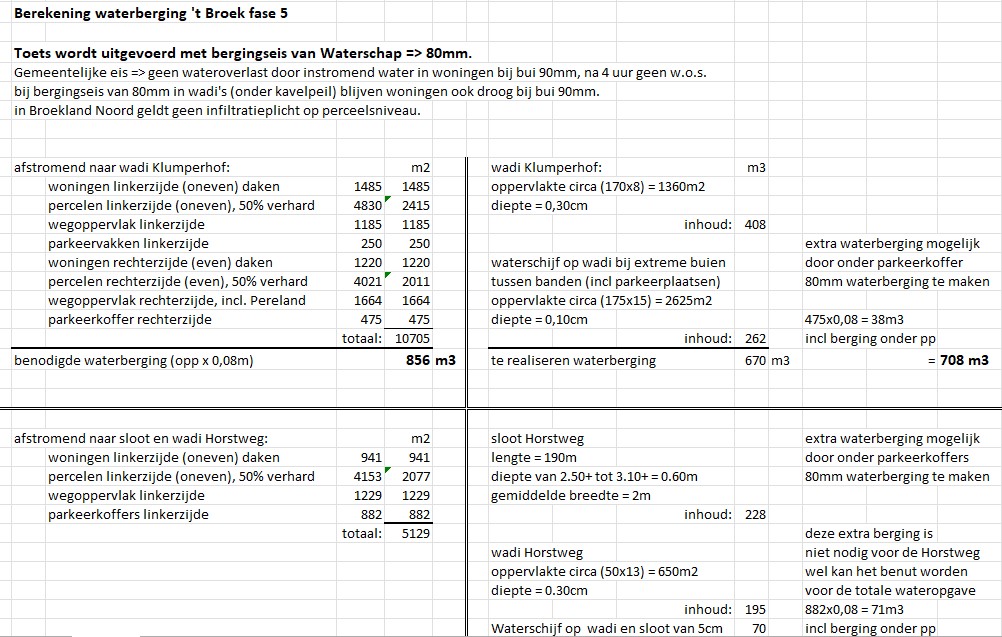Click the green error indicator on cell 4021

(x=385, y=276)
